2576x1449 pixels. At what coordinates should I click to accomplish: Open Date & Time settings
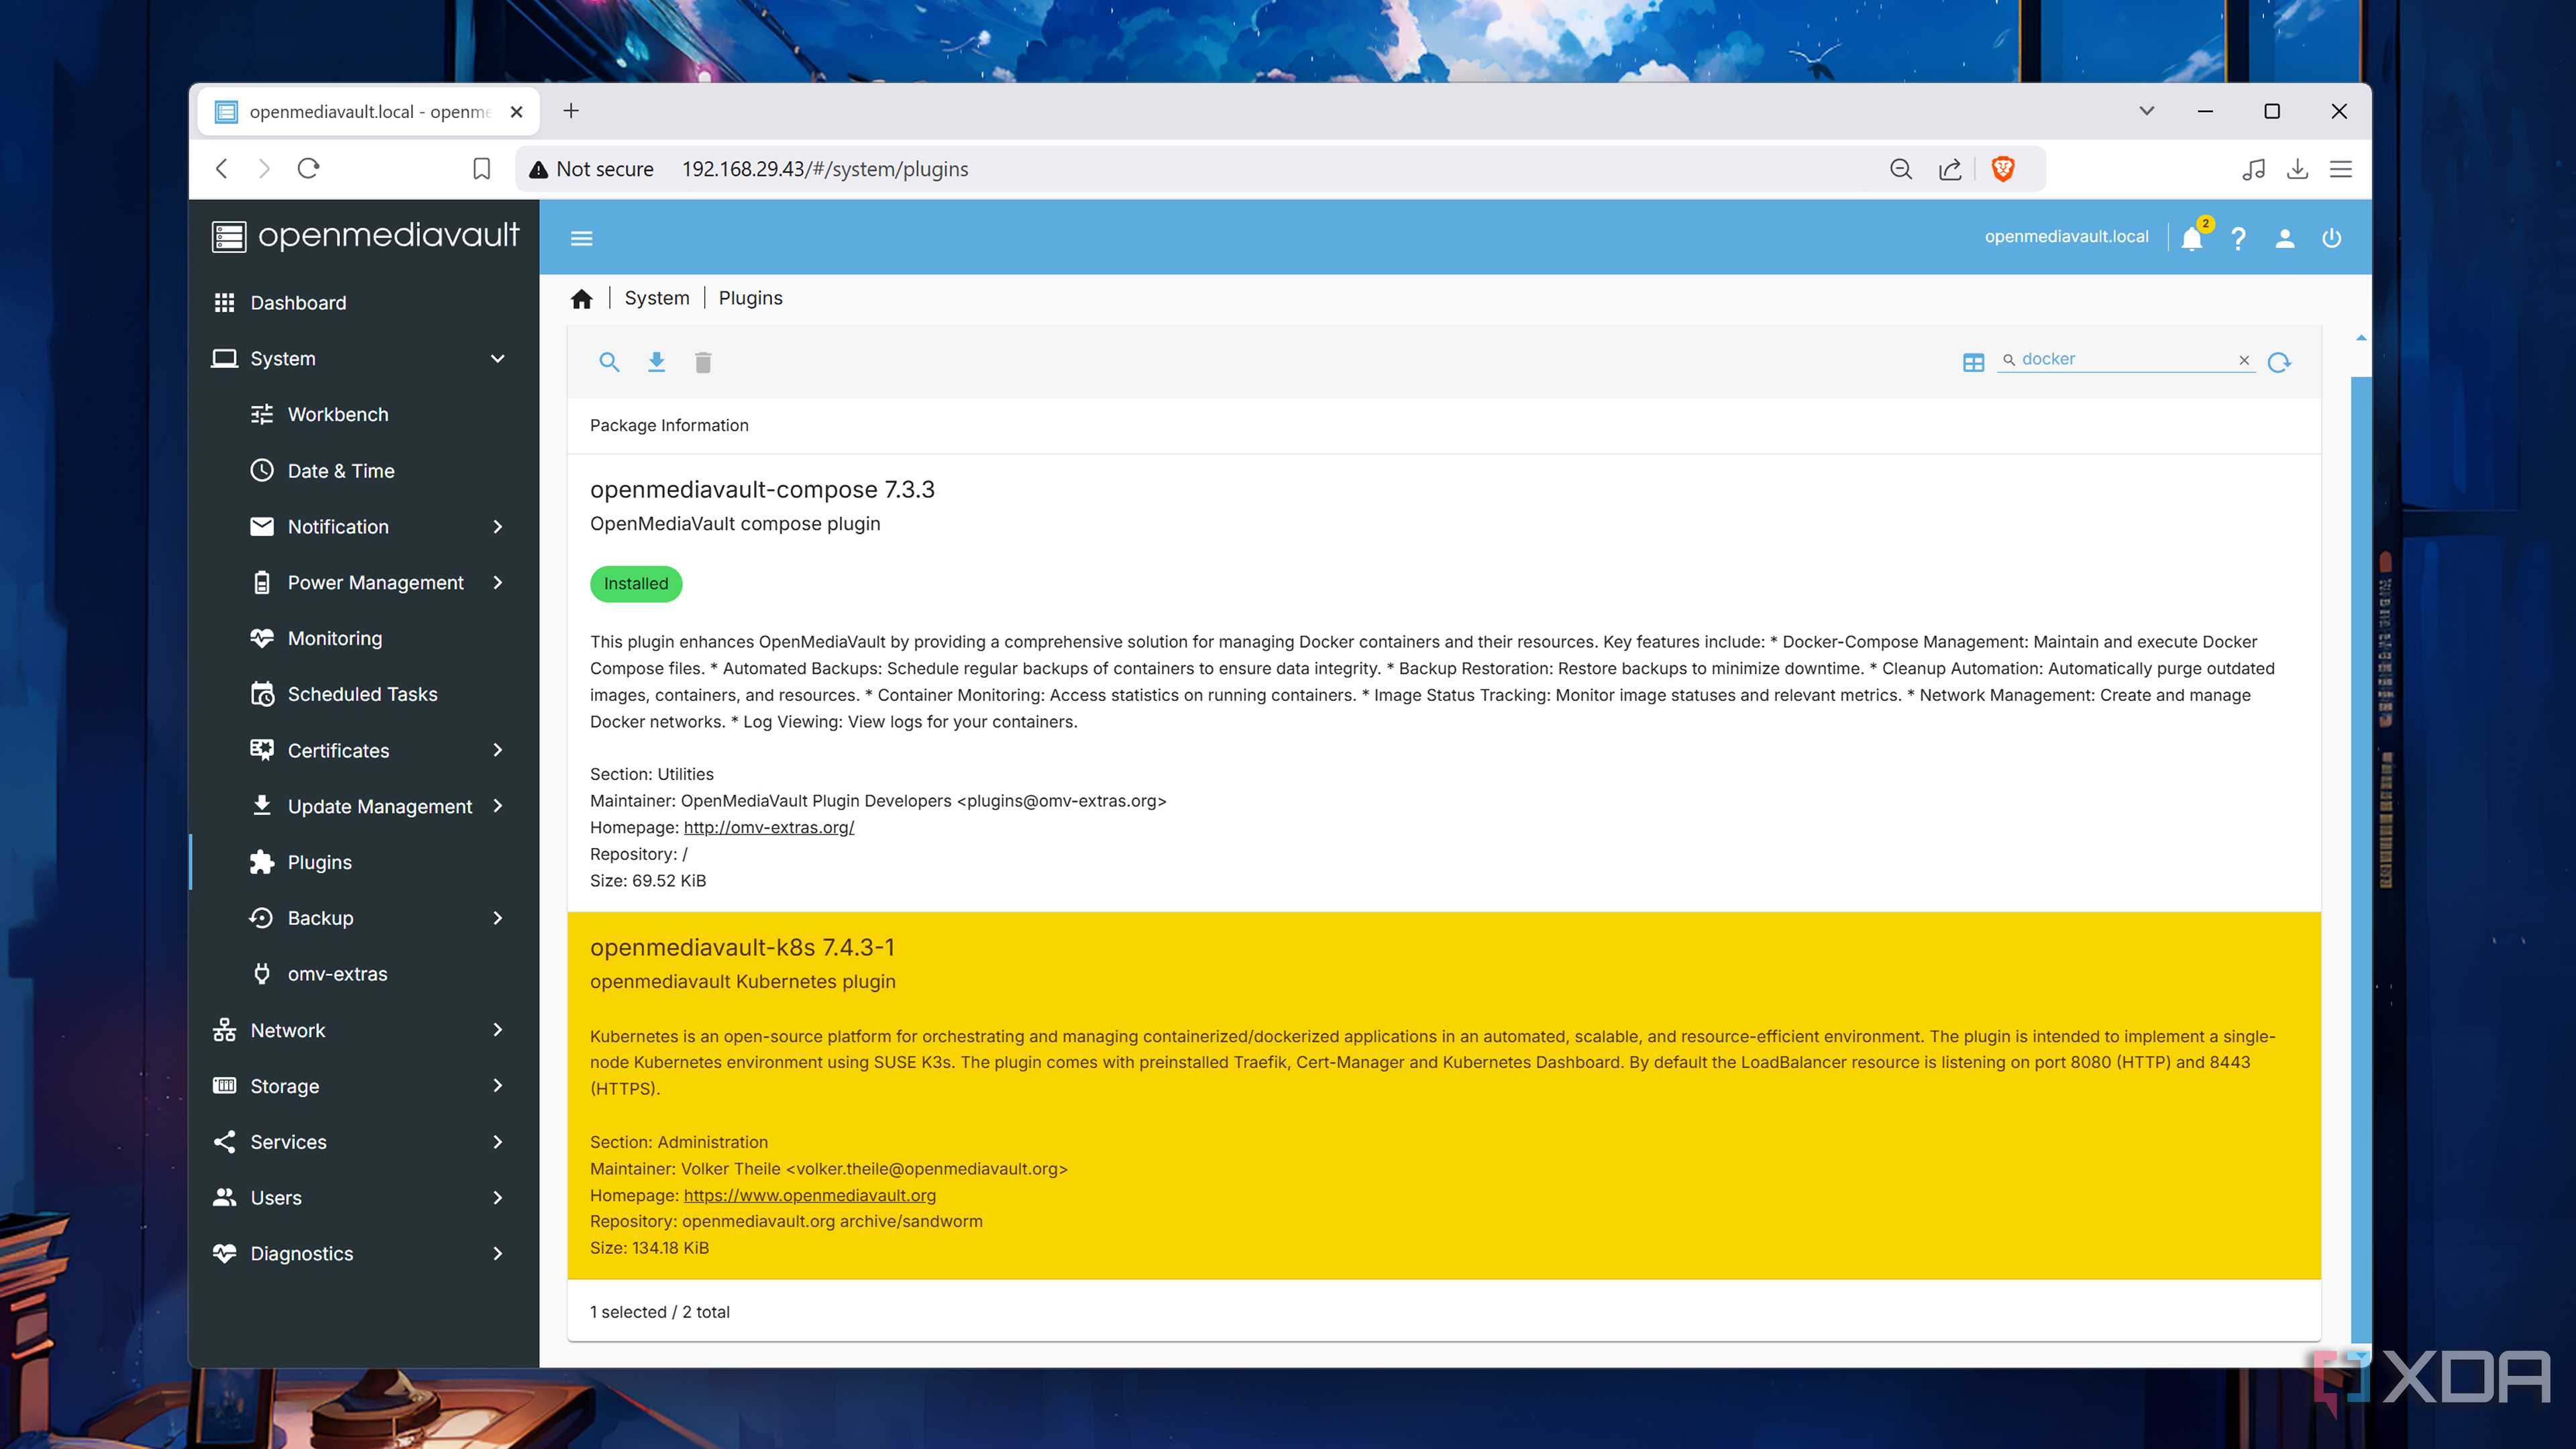coord(364,470)
